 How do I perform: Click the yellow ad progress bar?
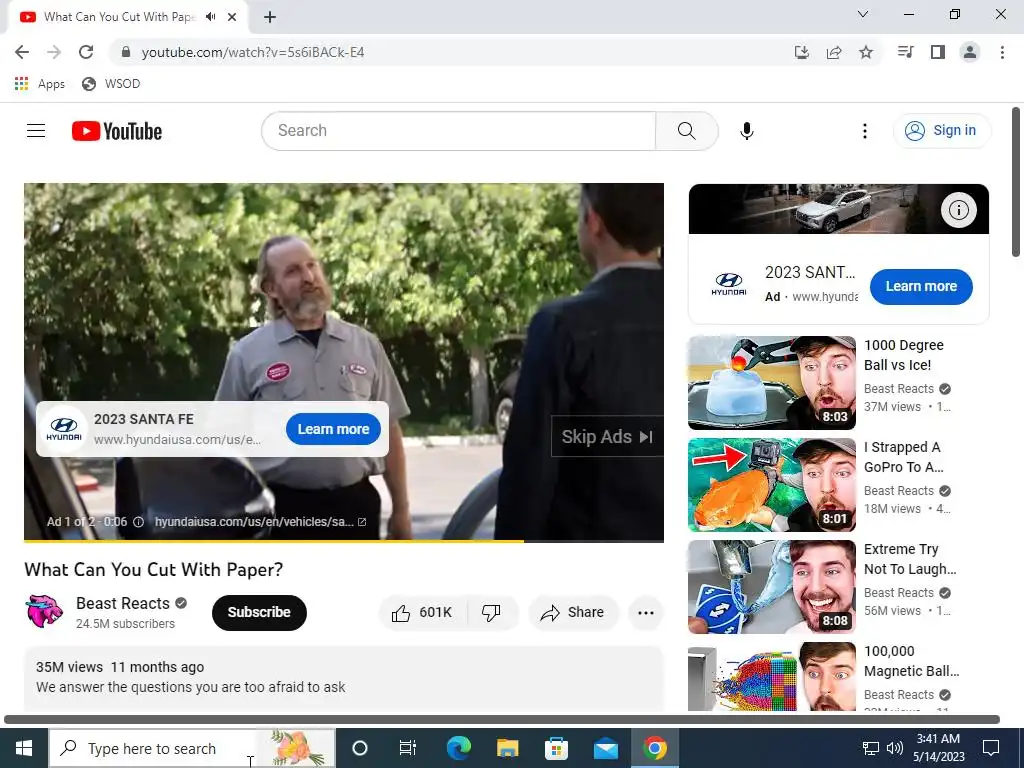[274, 541]
